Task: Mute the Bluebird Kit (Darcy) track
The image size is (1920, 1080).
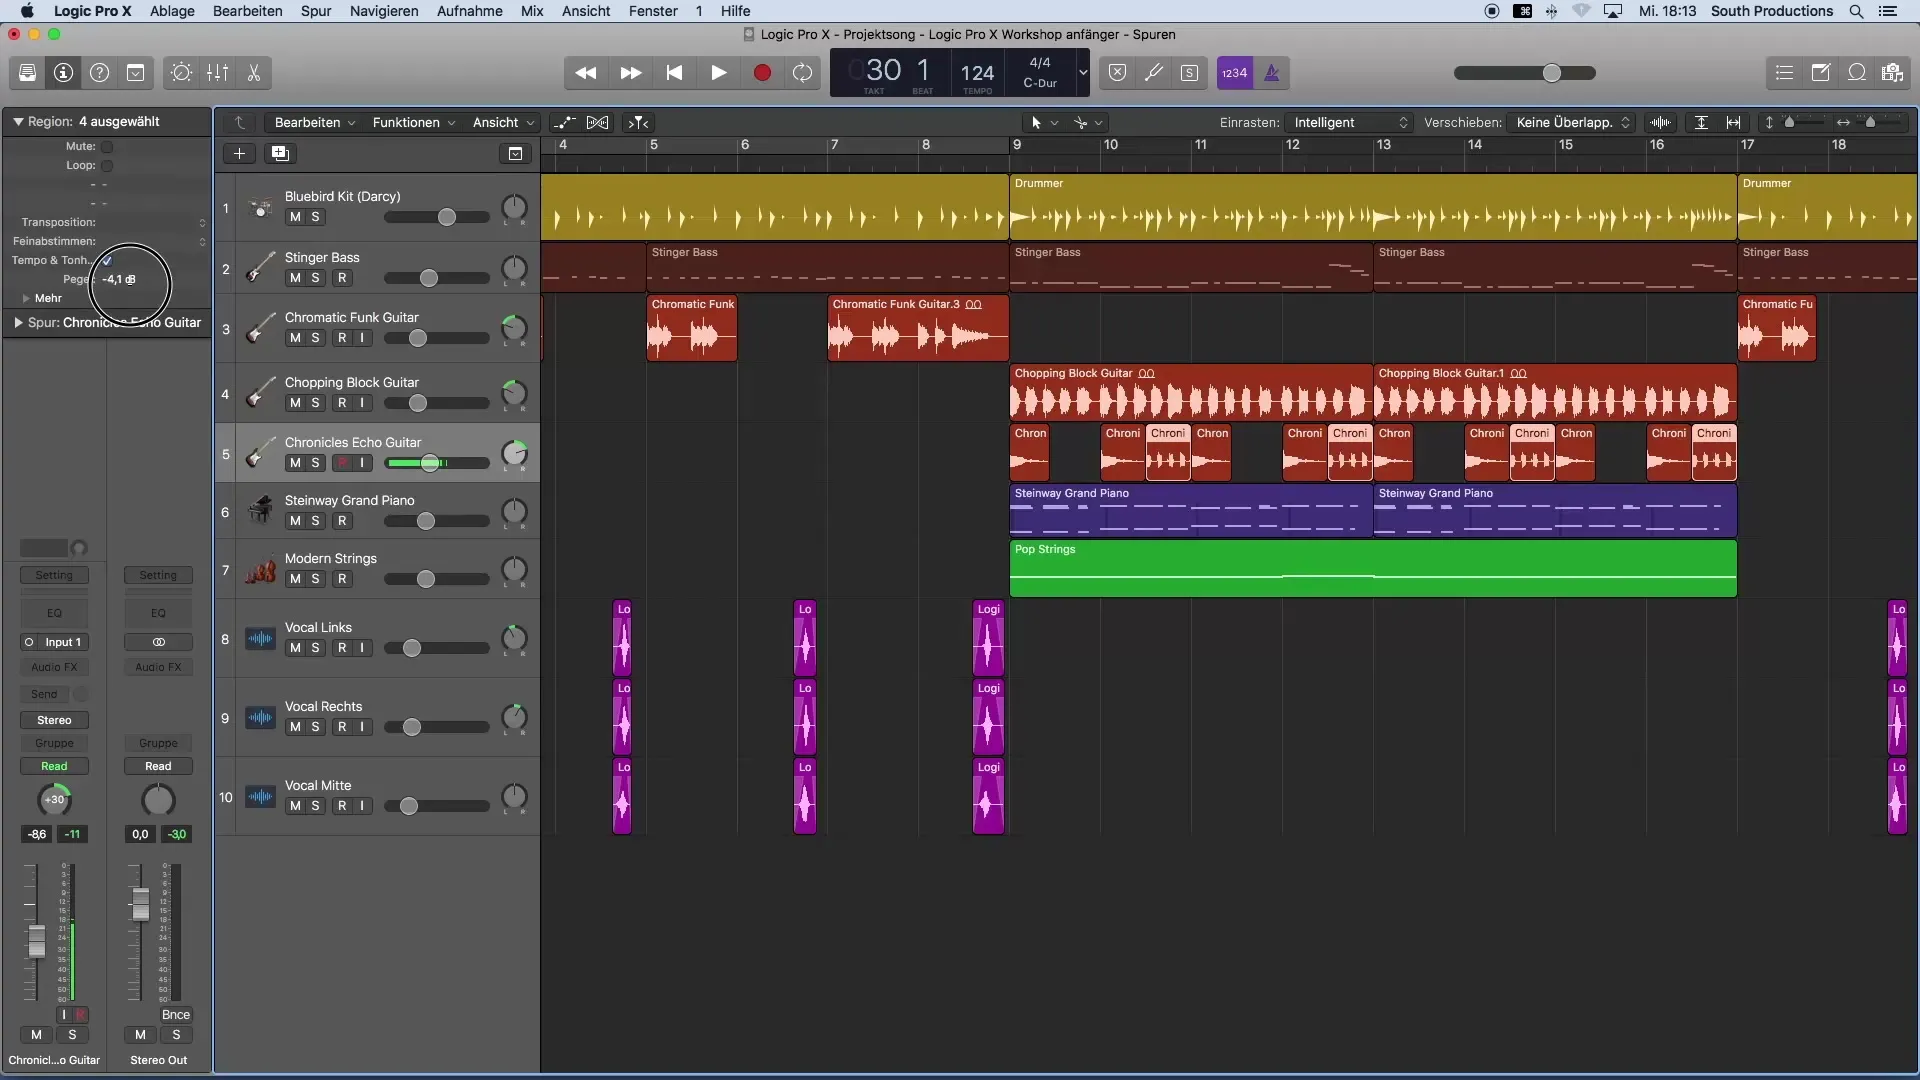Action: click(295, 217)
